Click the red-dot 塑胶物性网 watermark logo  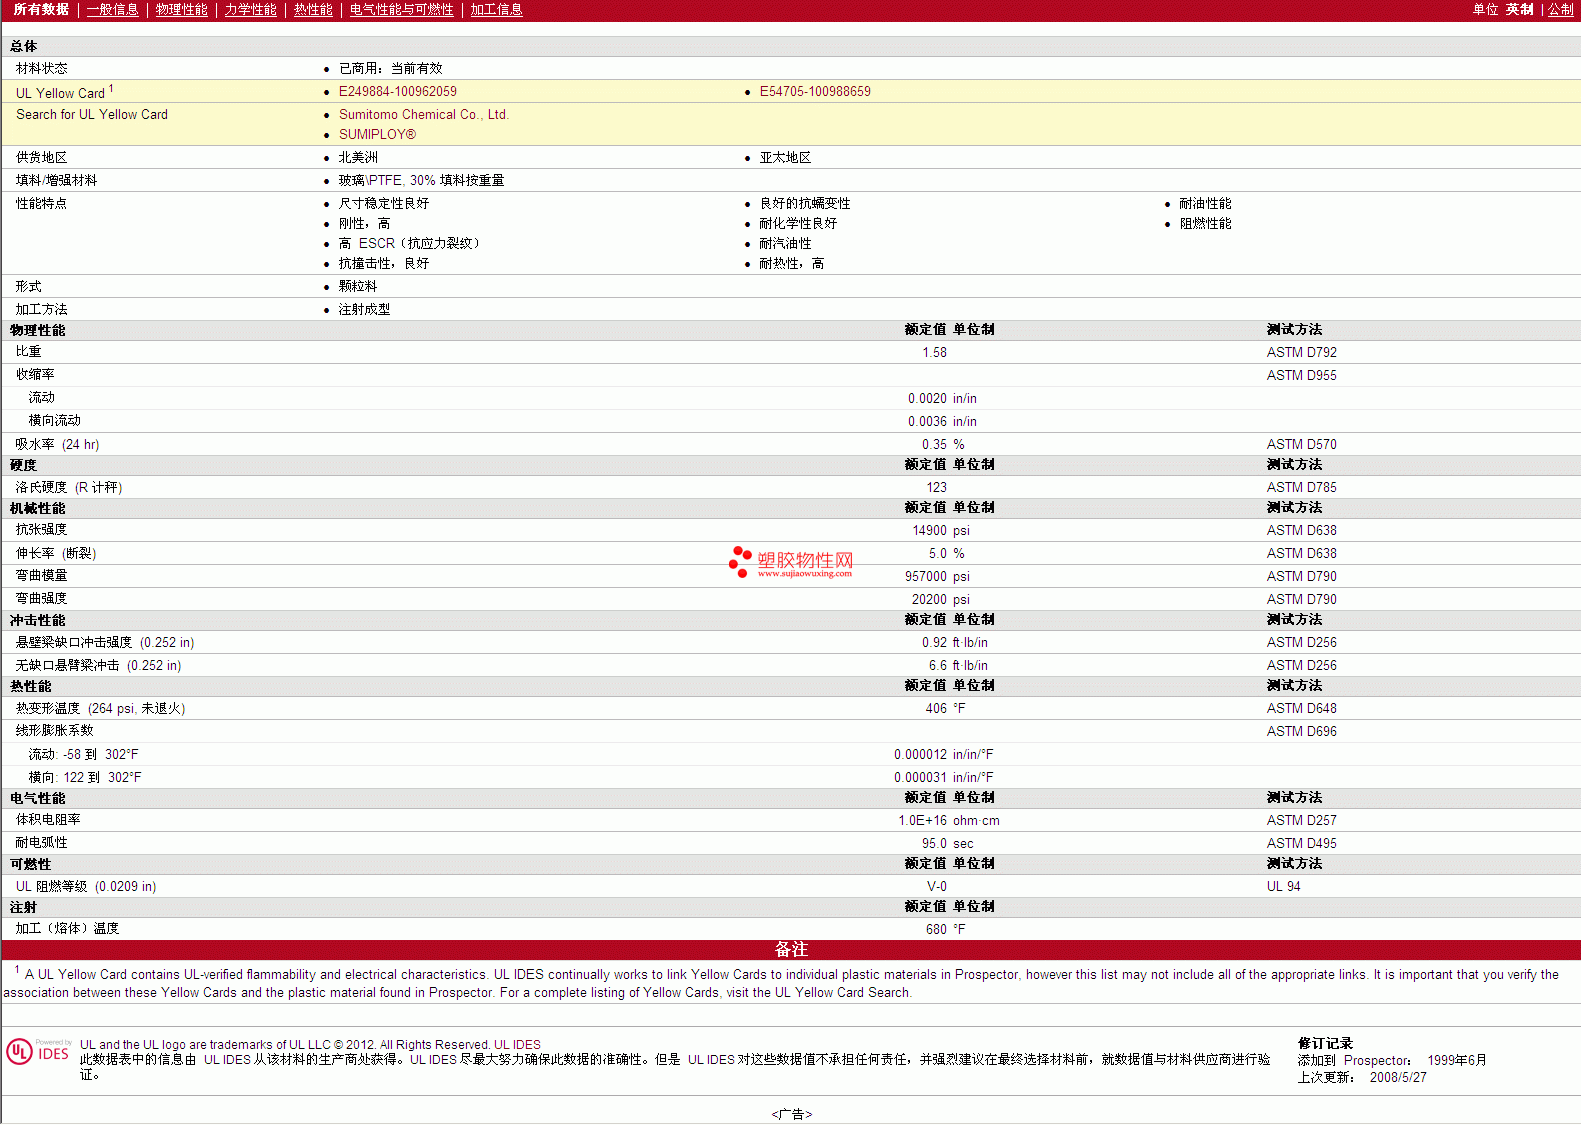click(x=791, y=562)
